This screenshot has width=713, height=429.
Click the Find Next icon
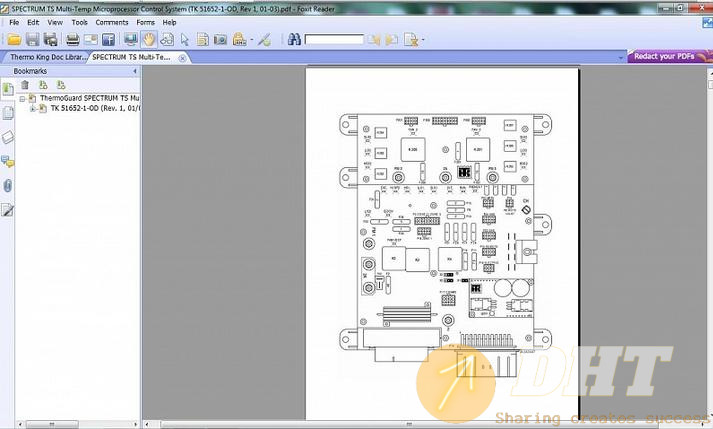pyautogui.click(x=392, y=40)
